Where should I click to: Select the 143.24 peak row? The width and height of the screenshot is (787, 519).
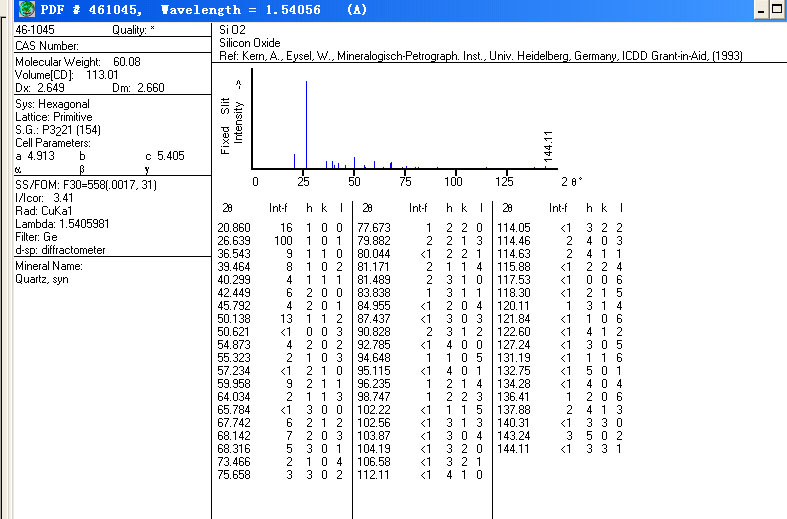[x=561, y=436]
